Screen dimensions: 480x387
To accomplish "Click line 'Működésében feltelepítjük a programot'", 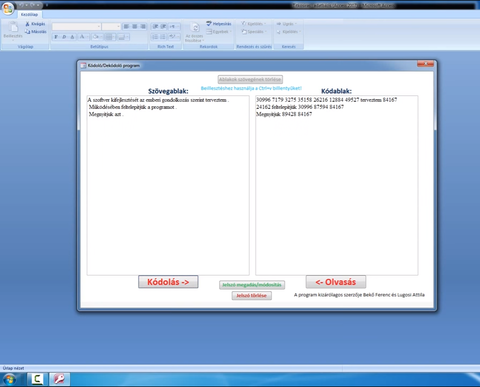I will [x=133, y=107].
